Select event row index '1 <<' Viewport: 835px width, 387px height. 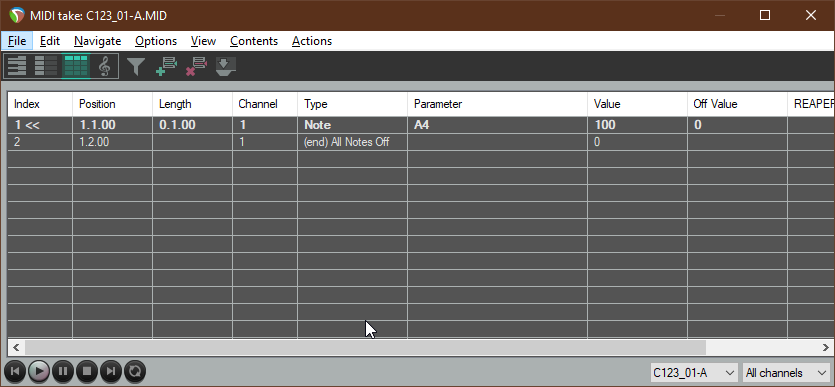pyautogui.click(x=40, y=125)
